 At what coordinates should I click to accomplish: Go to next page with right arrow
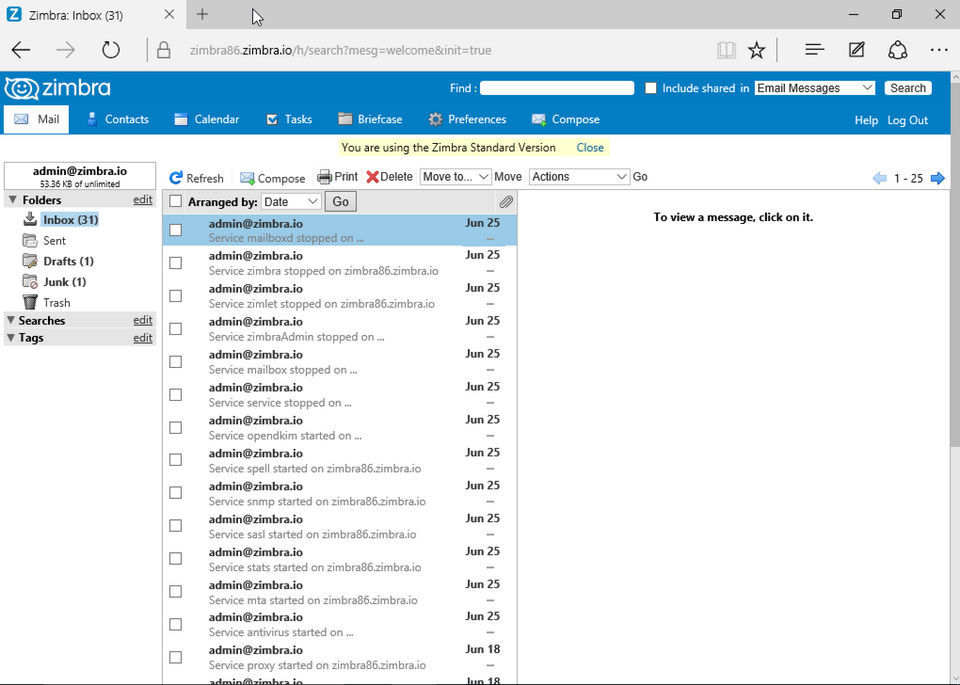click(937, 178)
